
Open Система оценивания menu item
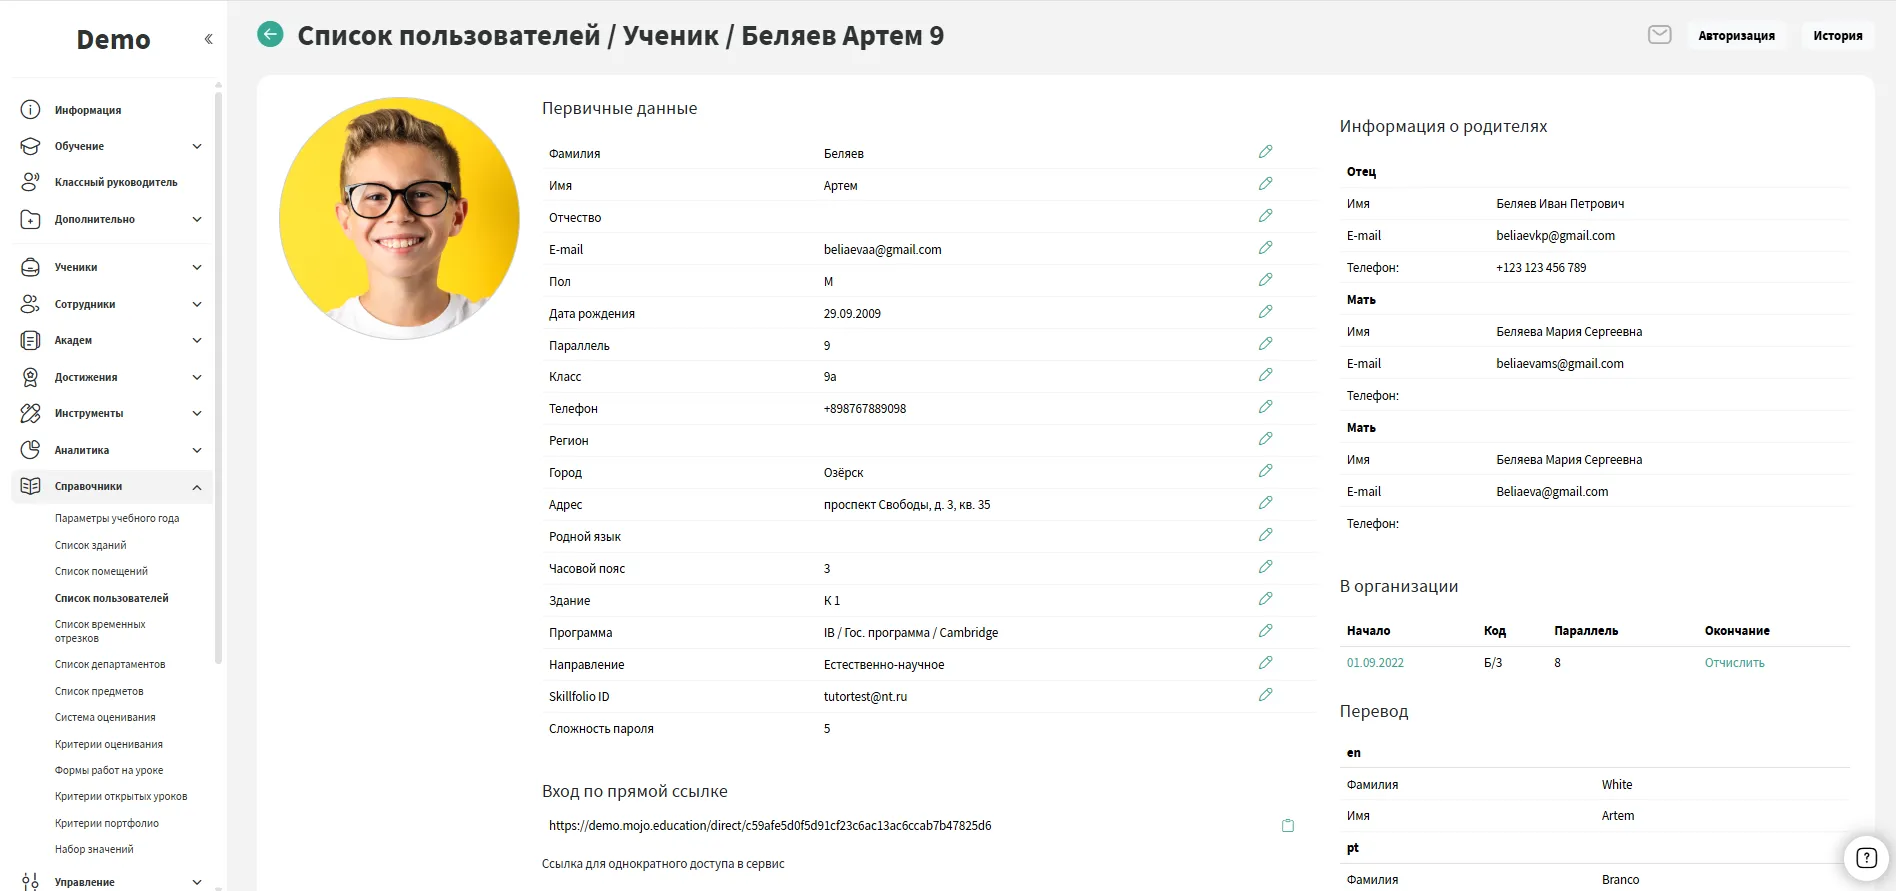click(105, 717)
